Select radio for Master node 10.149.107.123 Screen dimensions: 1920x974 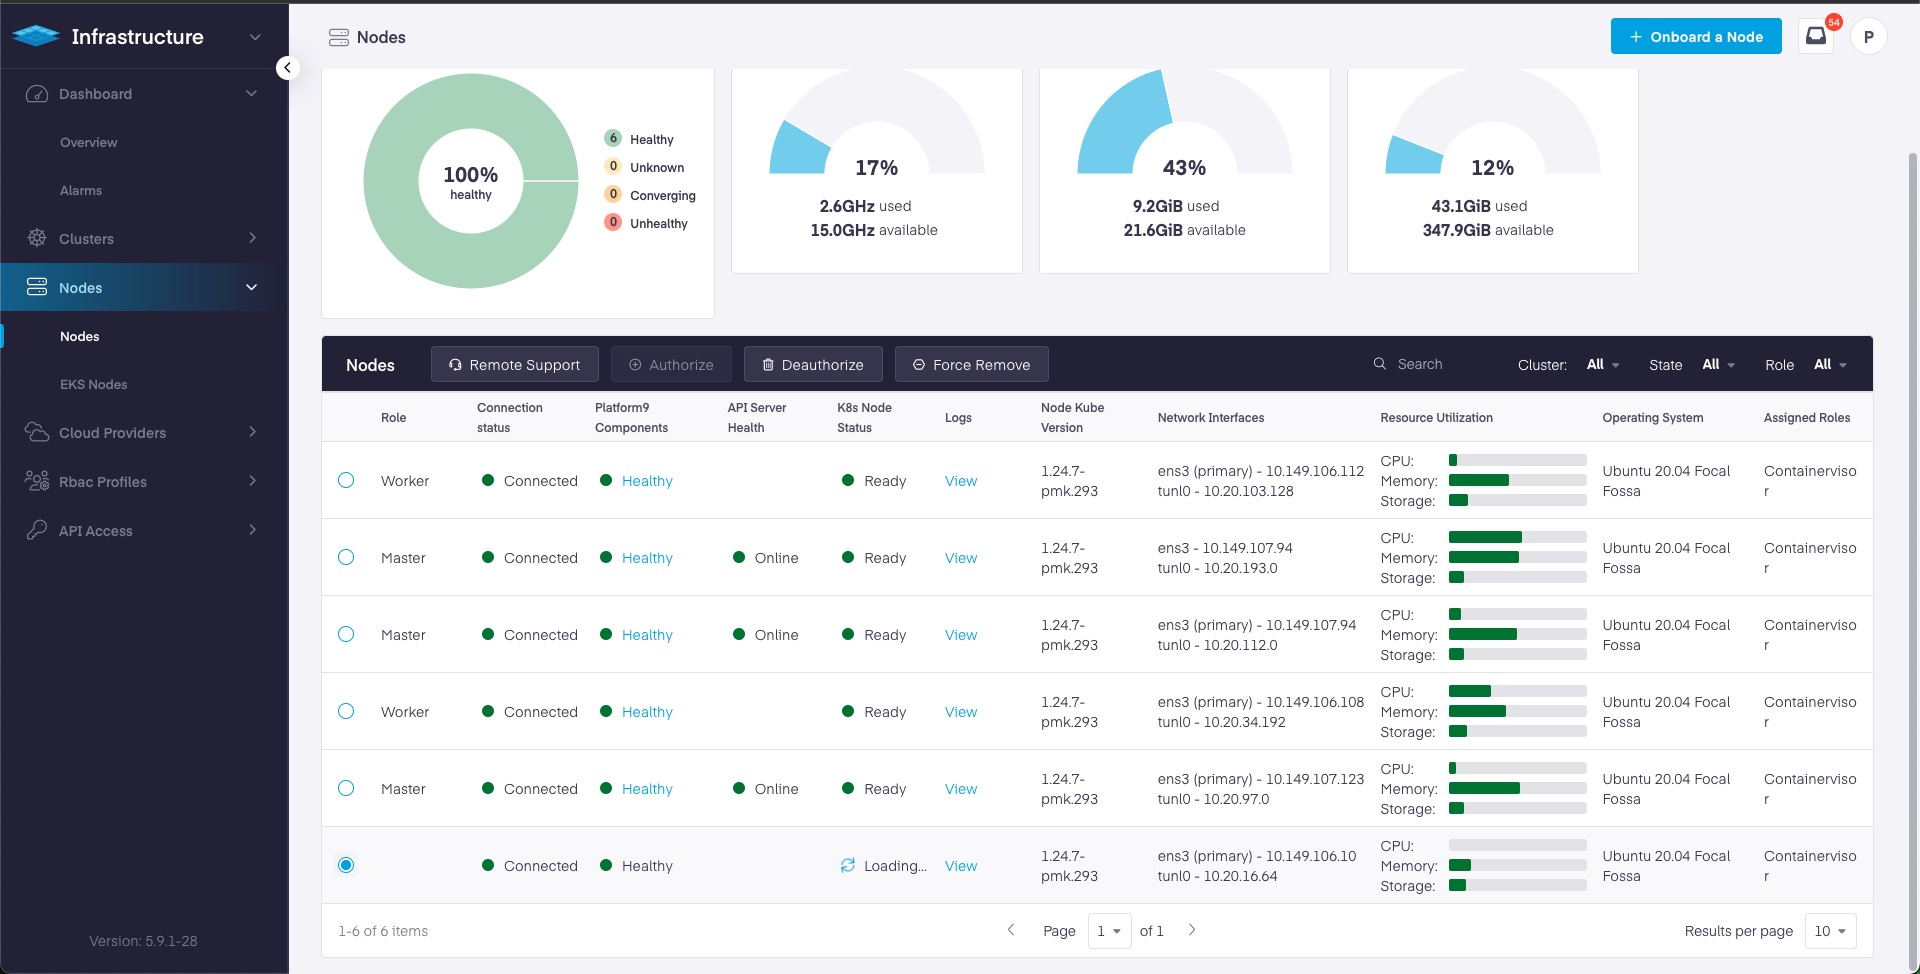click(x=346, y=788)
